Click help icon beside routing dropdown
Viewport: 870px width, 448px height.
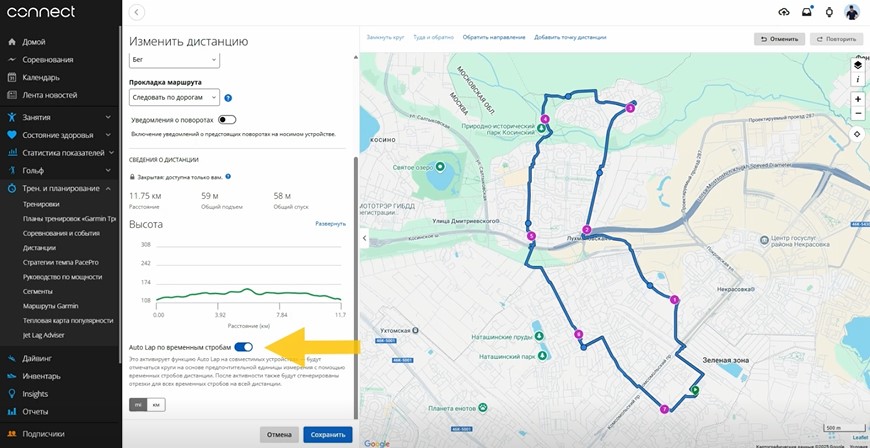pos(228,98)
